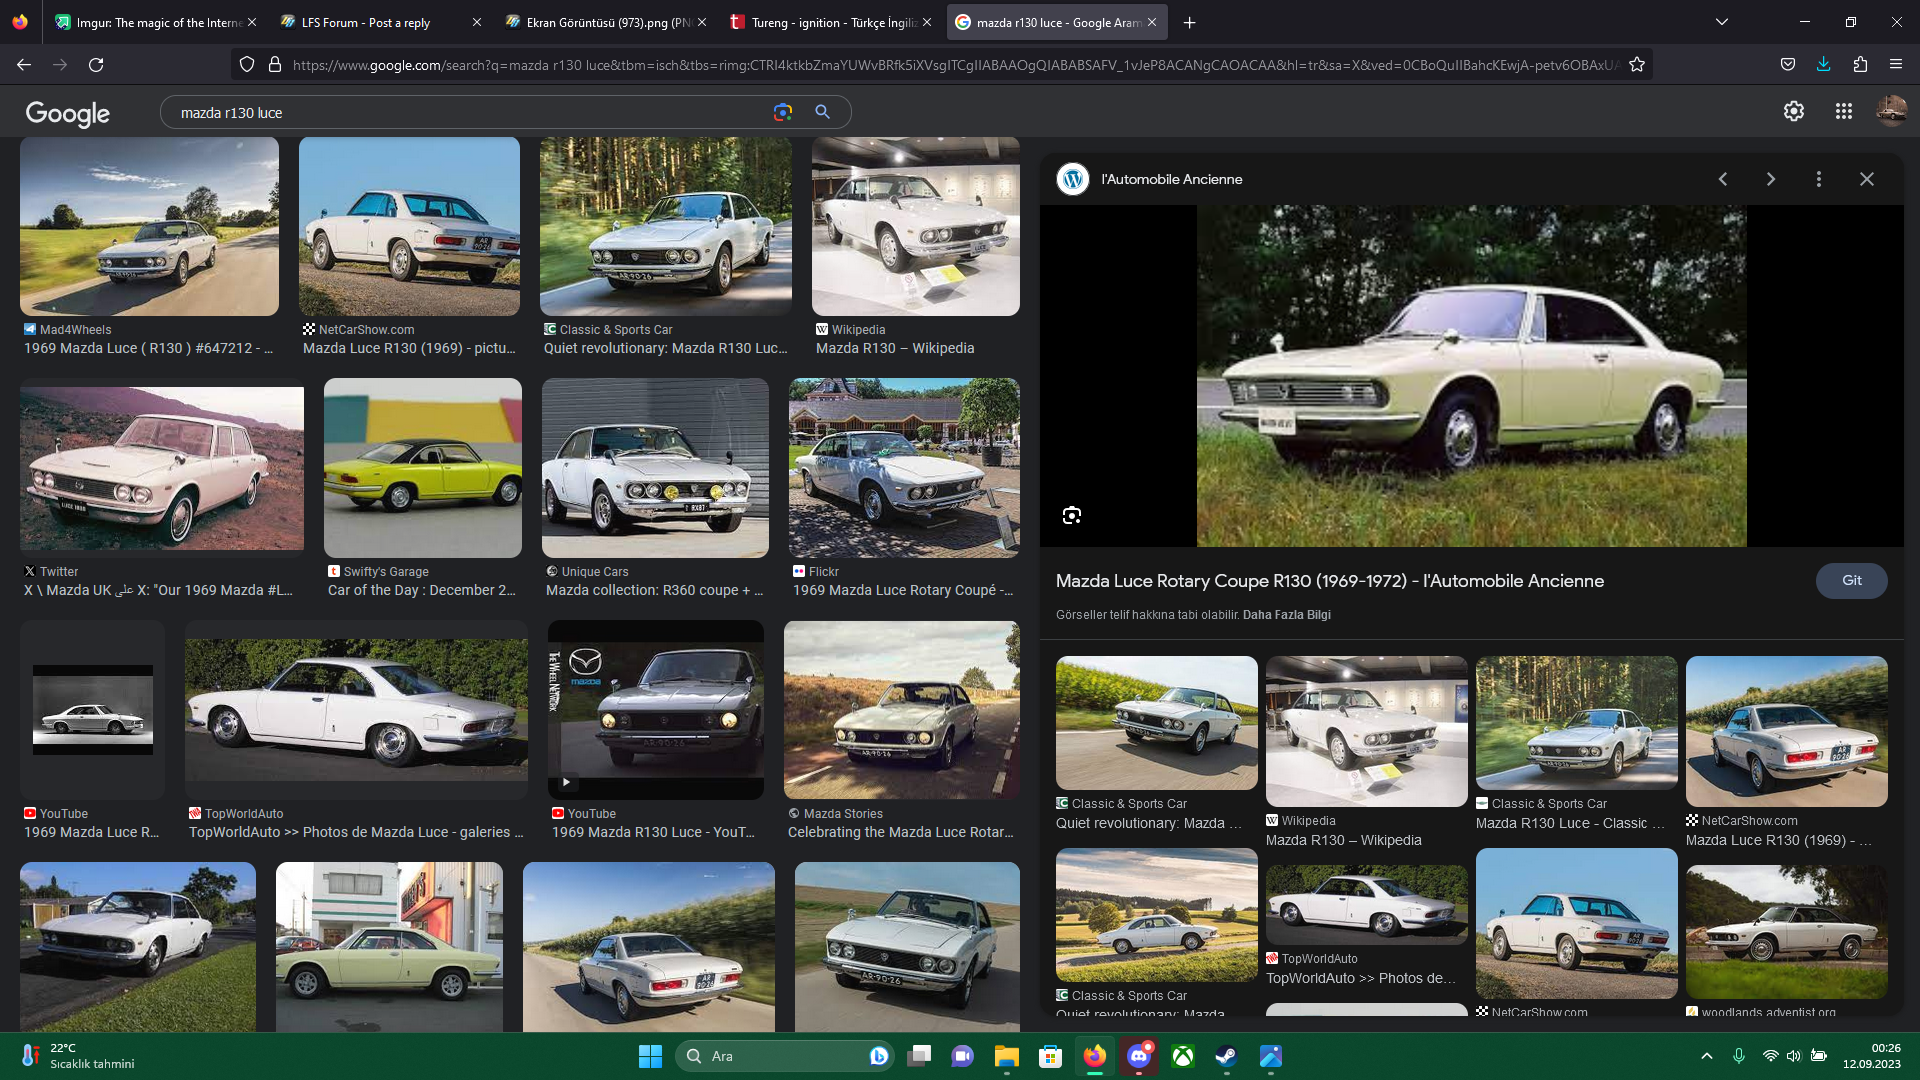Screen dimensions: 1920x1080
Task: Click the magnifier search button
Action: [822, 112]
